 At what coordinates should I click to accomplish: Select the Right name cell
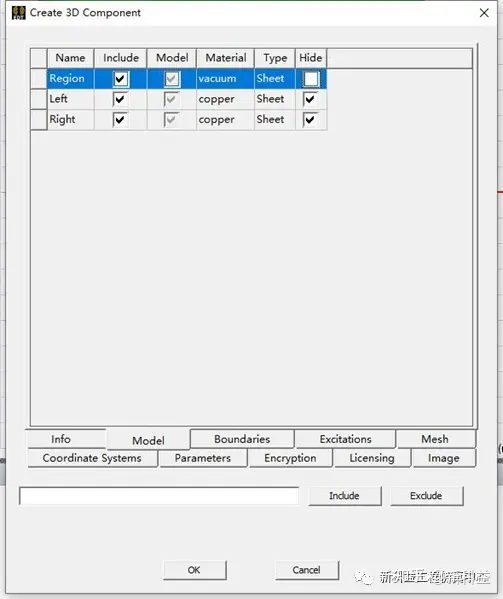70,120
